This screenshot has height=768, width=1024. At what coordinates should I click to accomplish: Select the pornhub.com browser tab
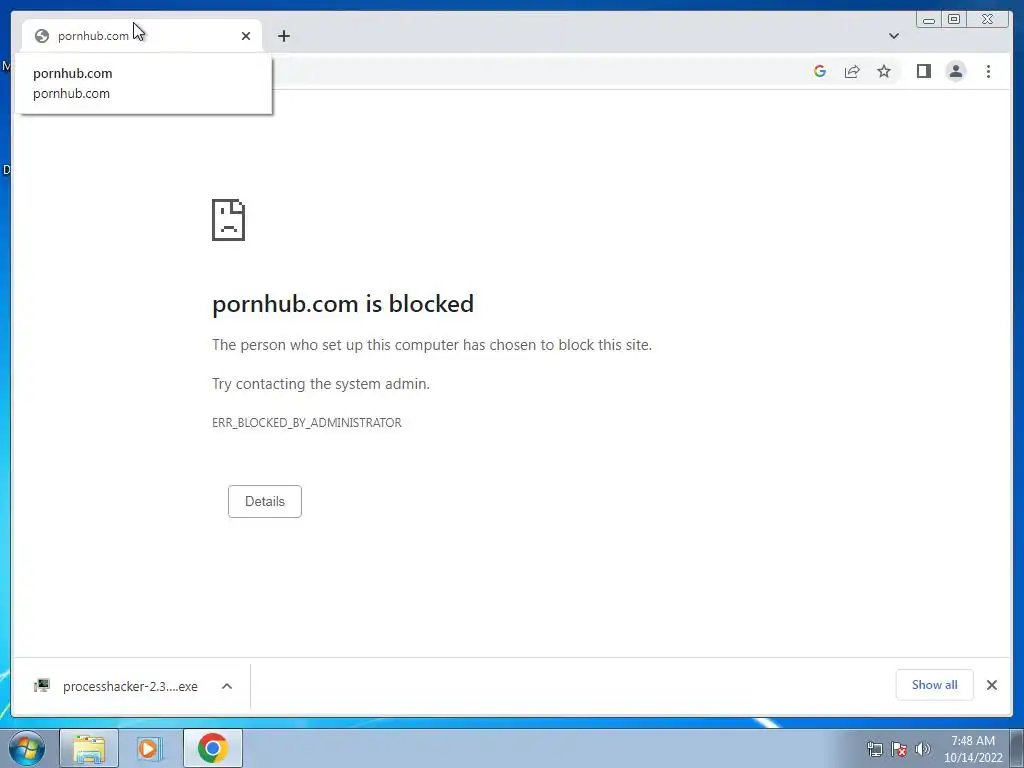[141, 36]
